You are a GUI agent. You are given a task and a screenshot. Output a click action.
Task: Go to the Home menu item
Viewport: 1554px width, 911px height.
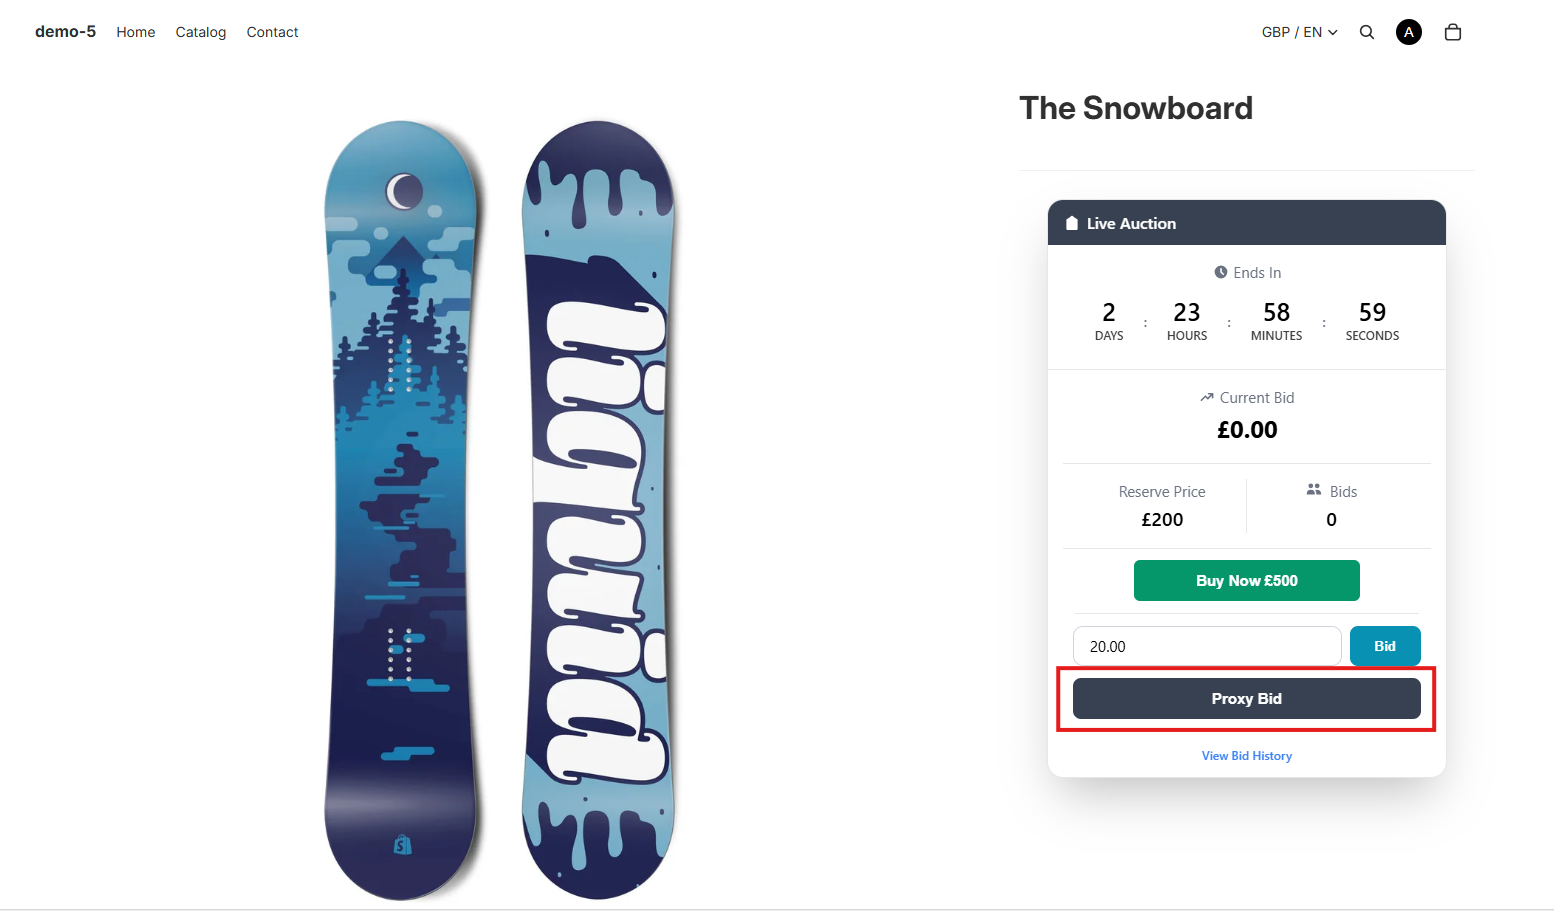click(x=136, y=32)
